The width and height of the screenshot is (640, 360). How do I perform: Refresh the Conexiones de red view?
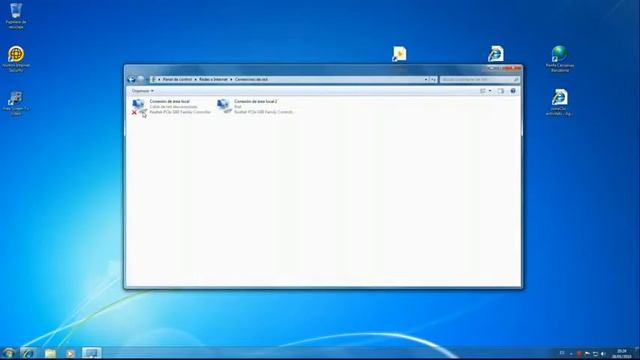(x=433, y=80)
